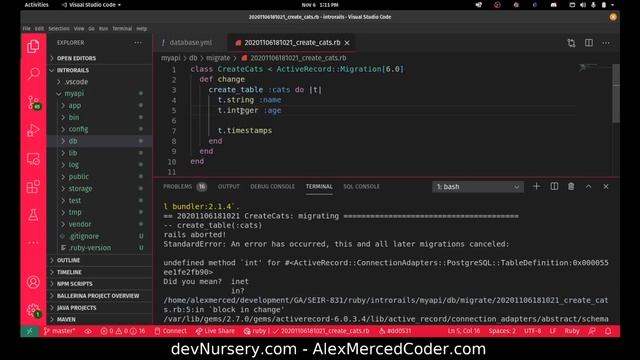Screen dimensions: 640x360
Task: Click Connect in status bar
Action: tap(170, 331)
